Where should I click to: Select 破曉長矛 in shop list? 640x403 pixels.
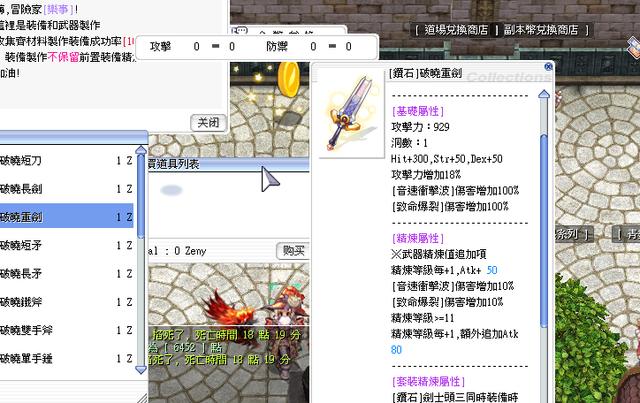pyautogui.click(x=67, y=273)
